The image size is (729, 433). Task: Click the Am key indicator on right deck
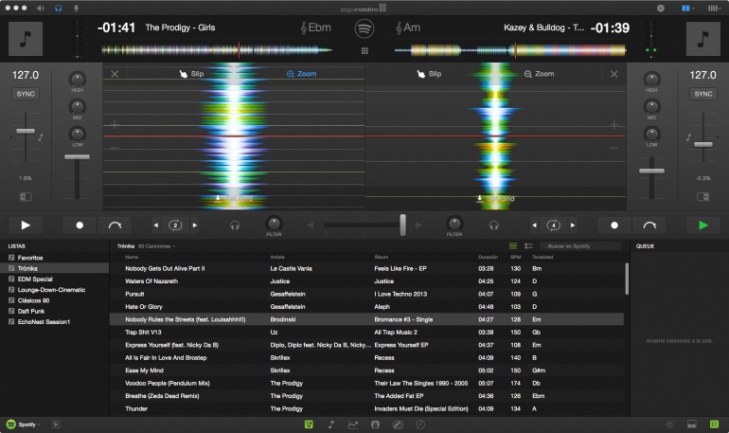coord(408,28)
